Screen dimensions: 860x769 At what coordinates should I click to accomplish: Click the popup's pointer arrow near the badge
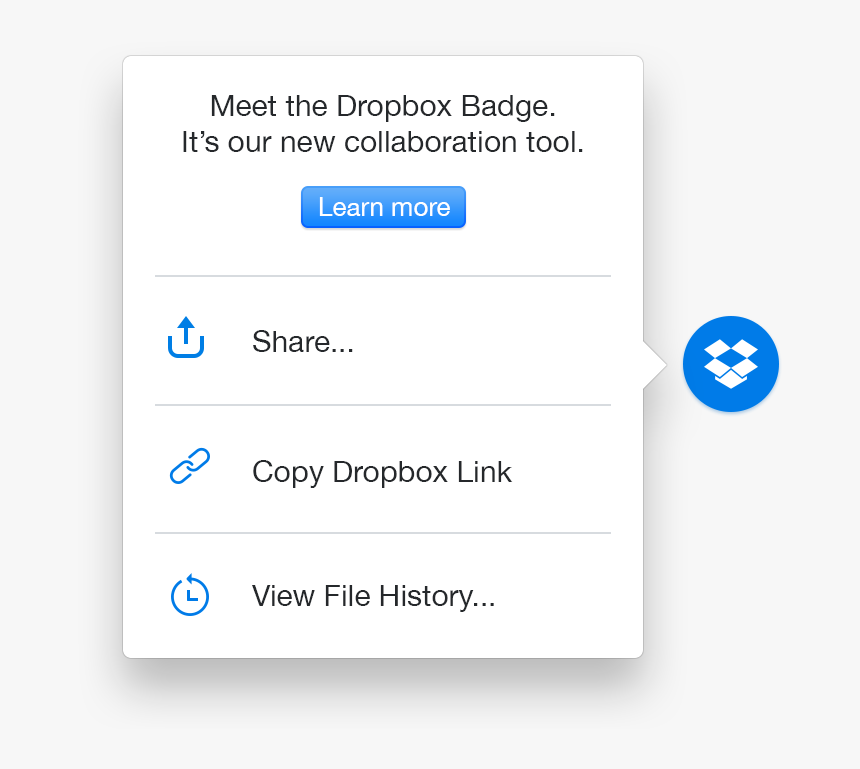[x=655, y=364]
